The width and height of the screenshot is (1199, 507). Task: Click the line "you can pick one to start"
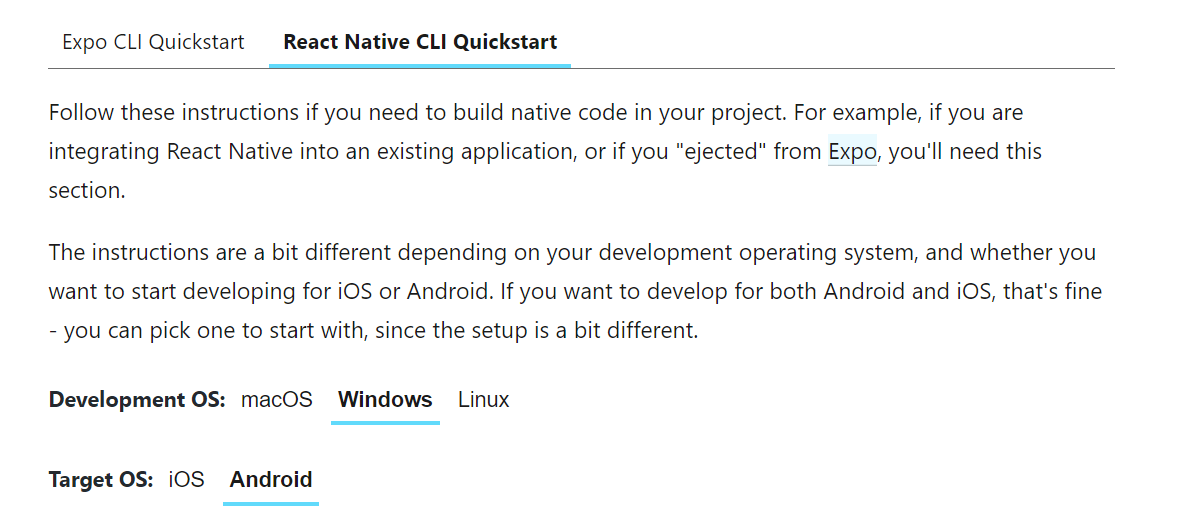coord(373,332)
